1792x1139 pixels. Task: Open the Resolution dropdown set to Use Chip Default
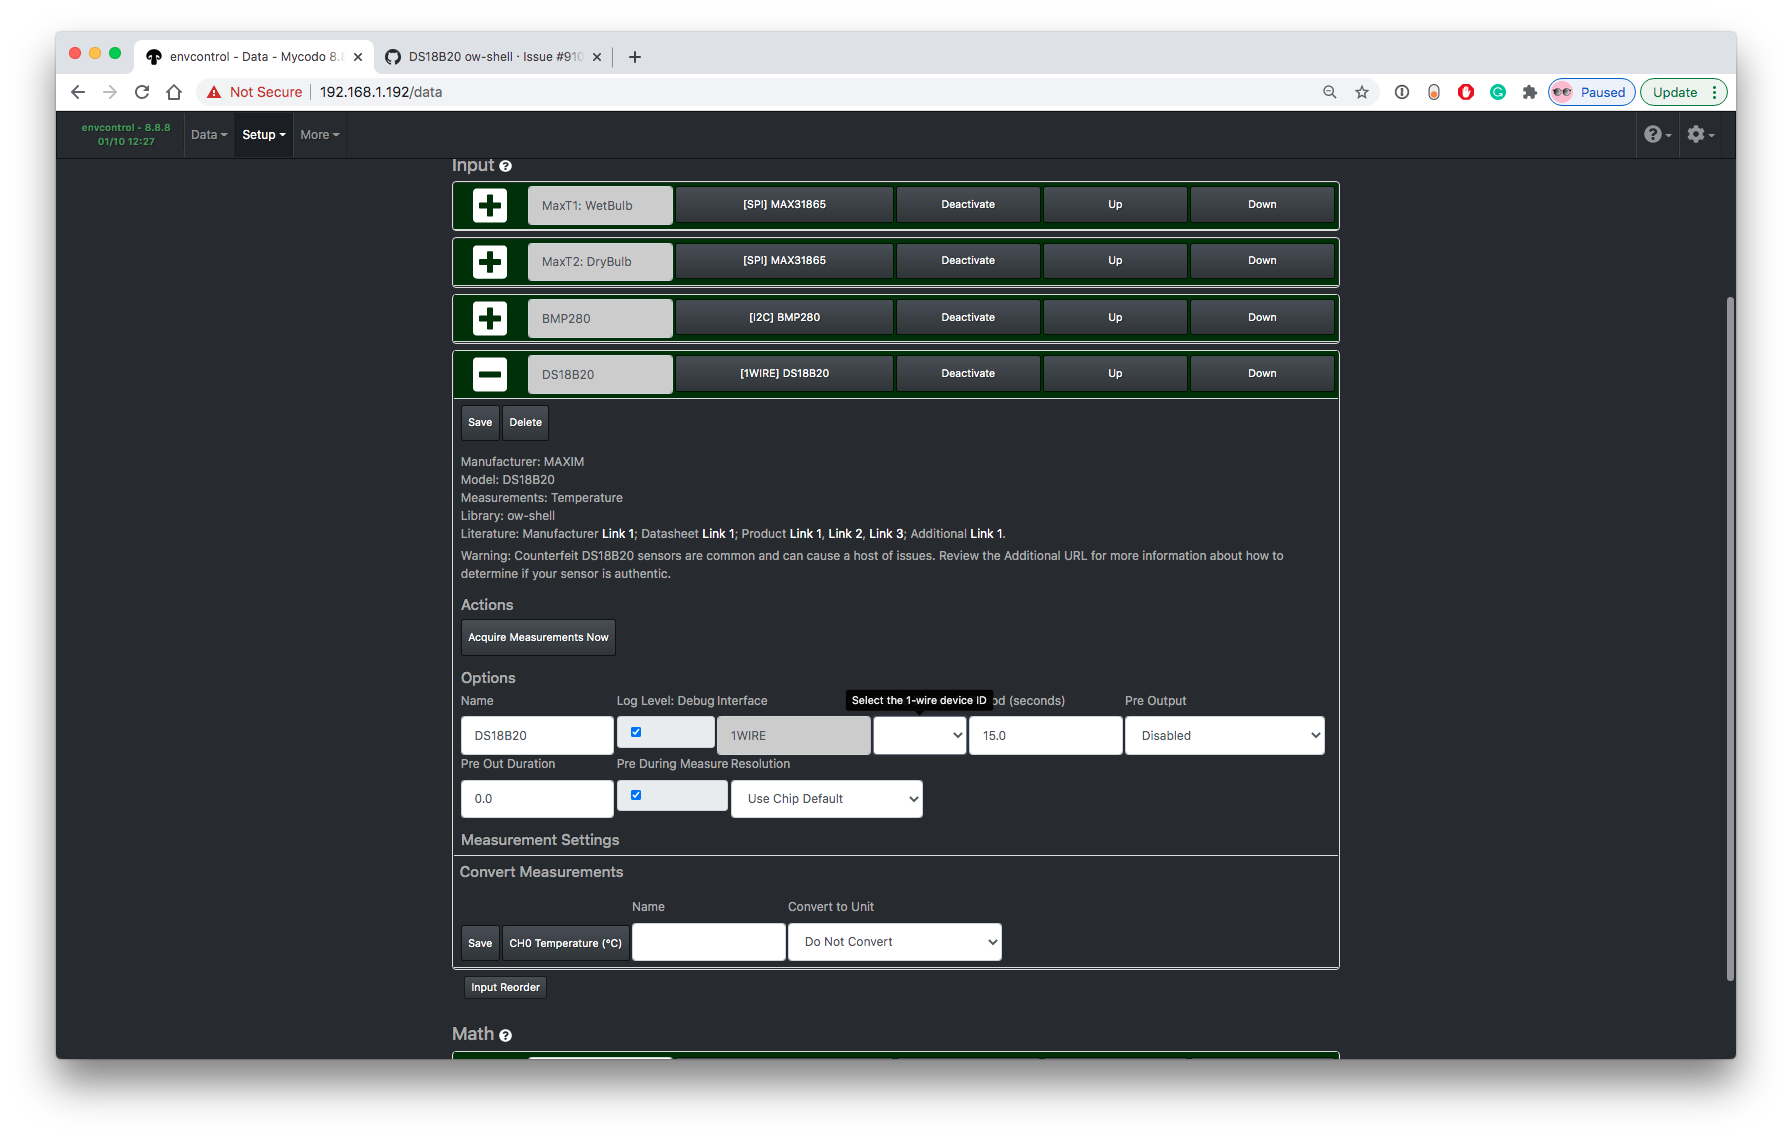coord(826,798)
